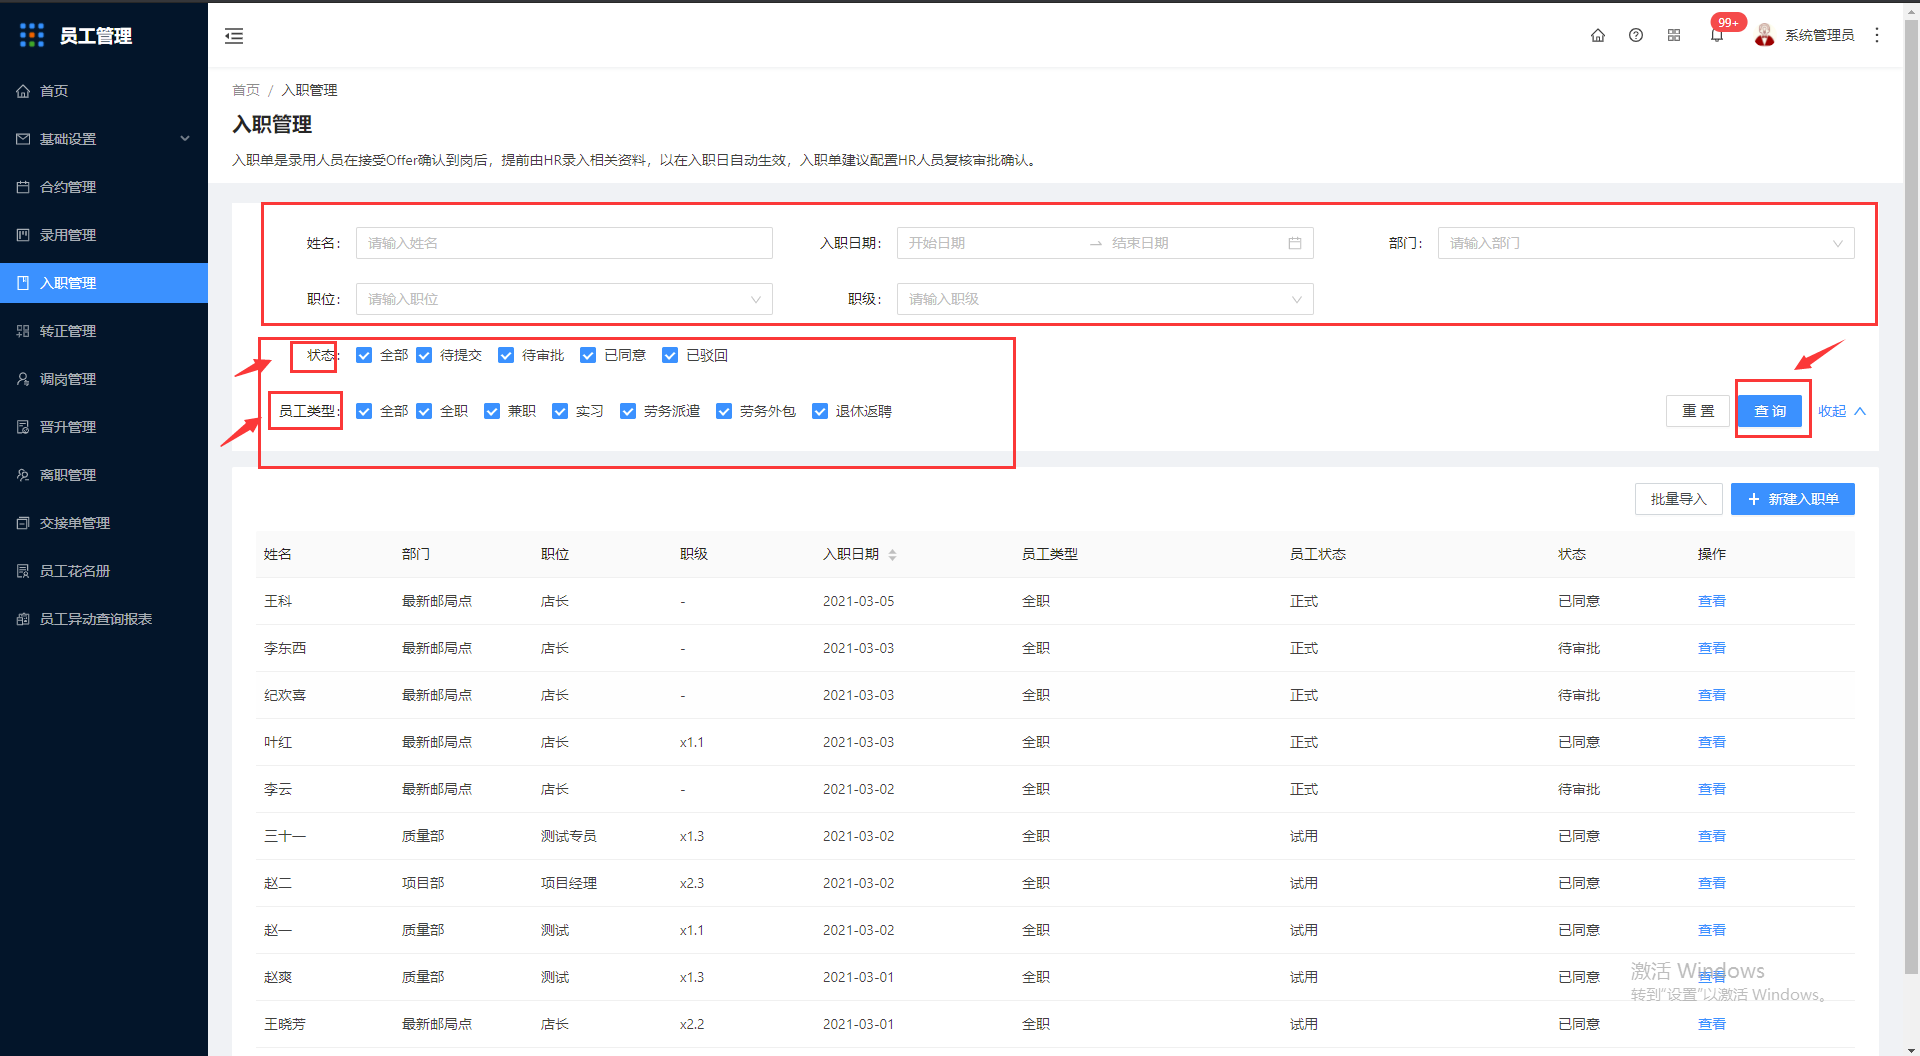The image size is (1920, 1056).
Task: Collapse the sidebar using the menu fold icon
Action: pos(234,36)
